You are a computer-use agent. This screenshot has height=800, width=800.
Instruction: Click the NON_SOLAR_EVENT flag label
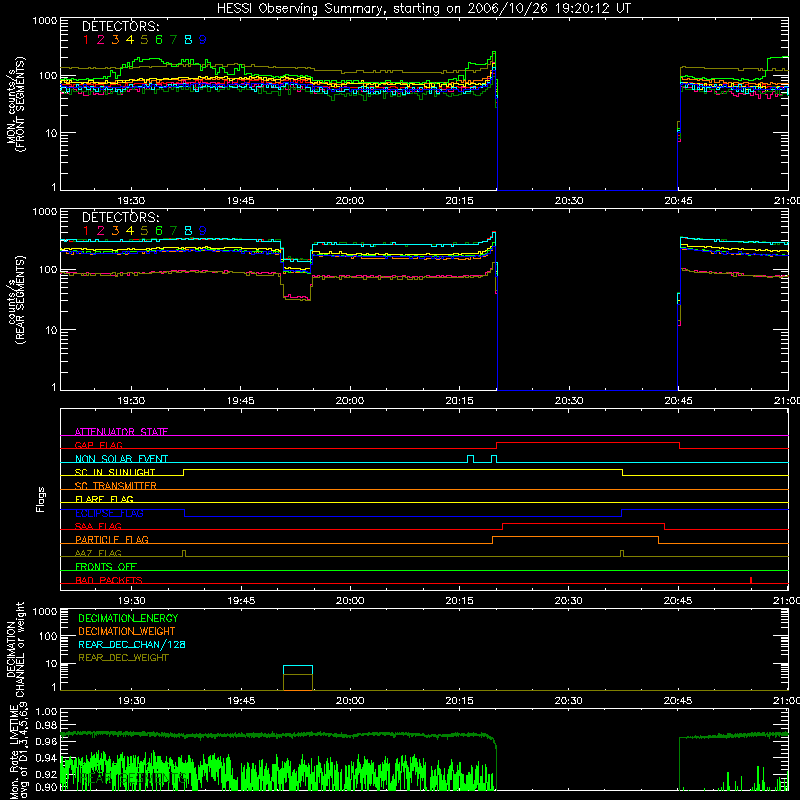(x=121, y=459)
